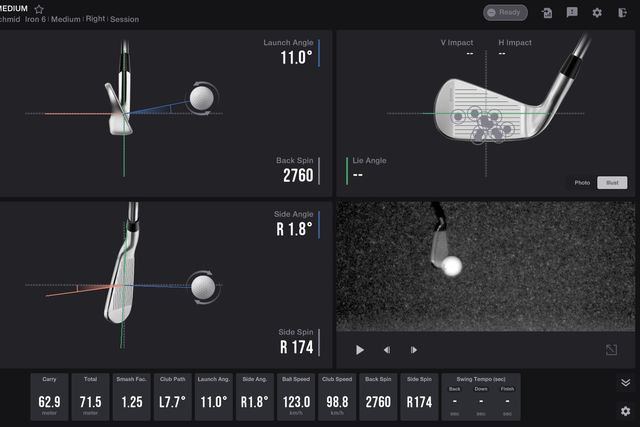Click the export data icon
640x427 pixels.
click(x=547, y=13)
